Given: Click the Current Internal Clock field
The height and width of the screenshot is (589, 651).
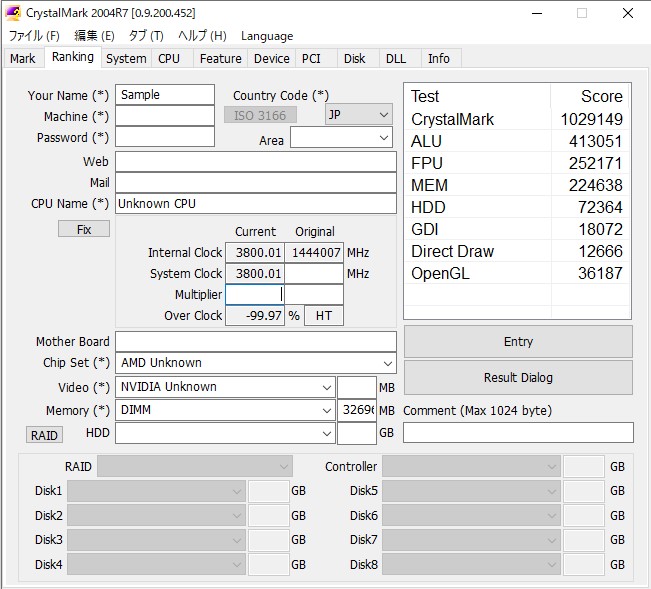Looking at the screenshot, I should [255, 252].
